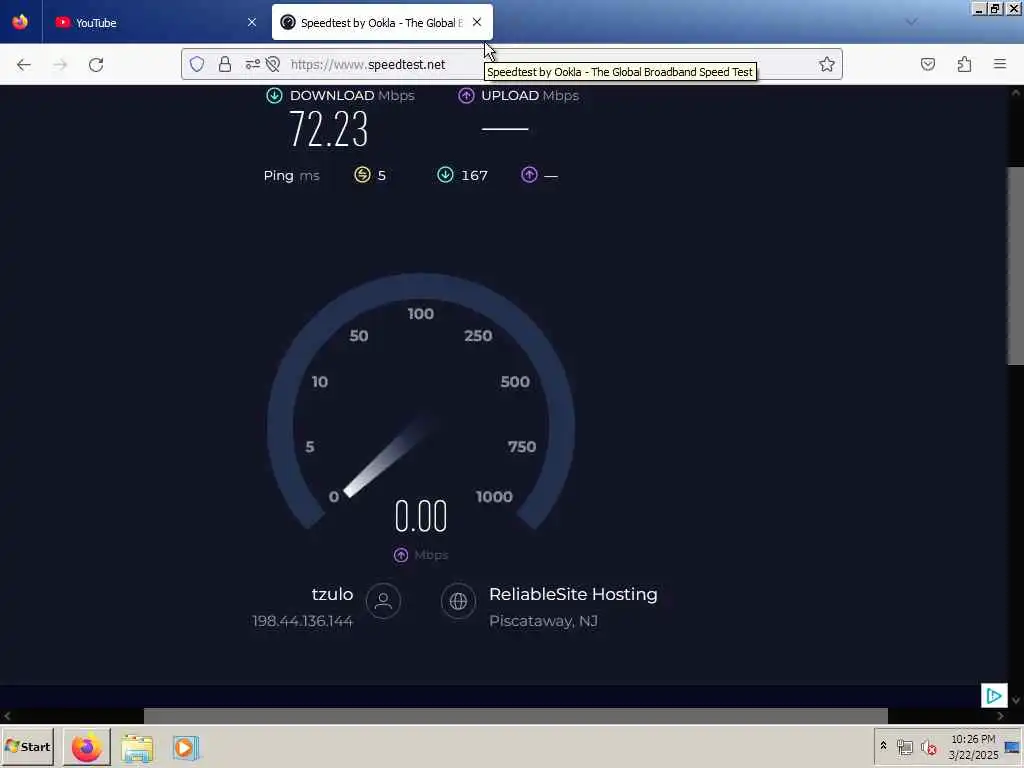The image size is (1024, 768).
Task: Click the AdChoices icon on the page
Action: pyautogui.click(x=994, y=696)
